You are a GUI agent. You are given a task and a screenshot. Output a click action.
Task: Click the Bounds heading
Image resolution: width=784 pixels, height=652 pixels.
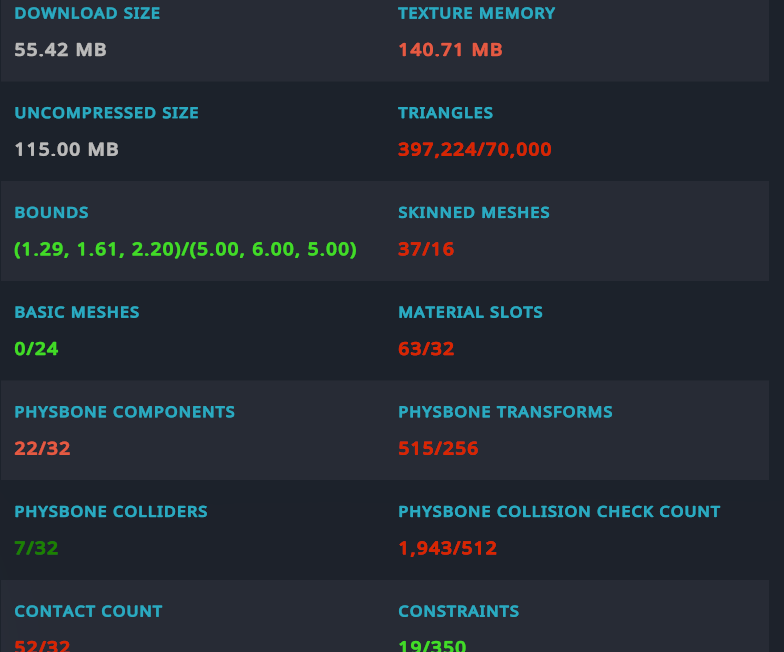[52, 212]
